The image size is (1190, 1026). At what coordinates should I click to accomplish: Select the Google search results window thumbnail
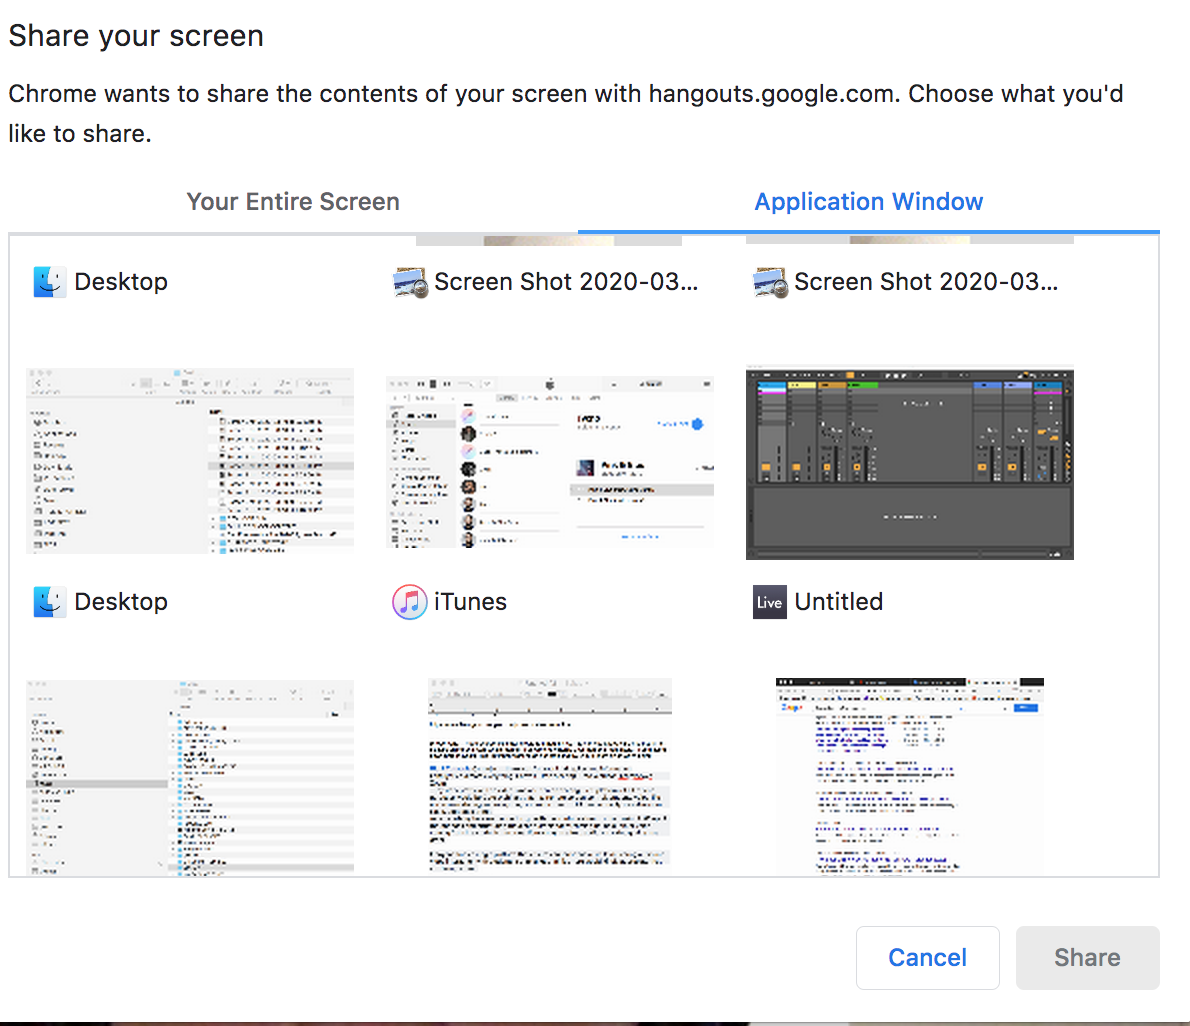pyautogui.click(x=910, y=776)
